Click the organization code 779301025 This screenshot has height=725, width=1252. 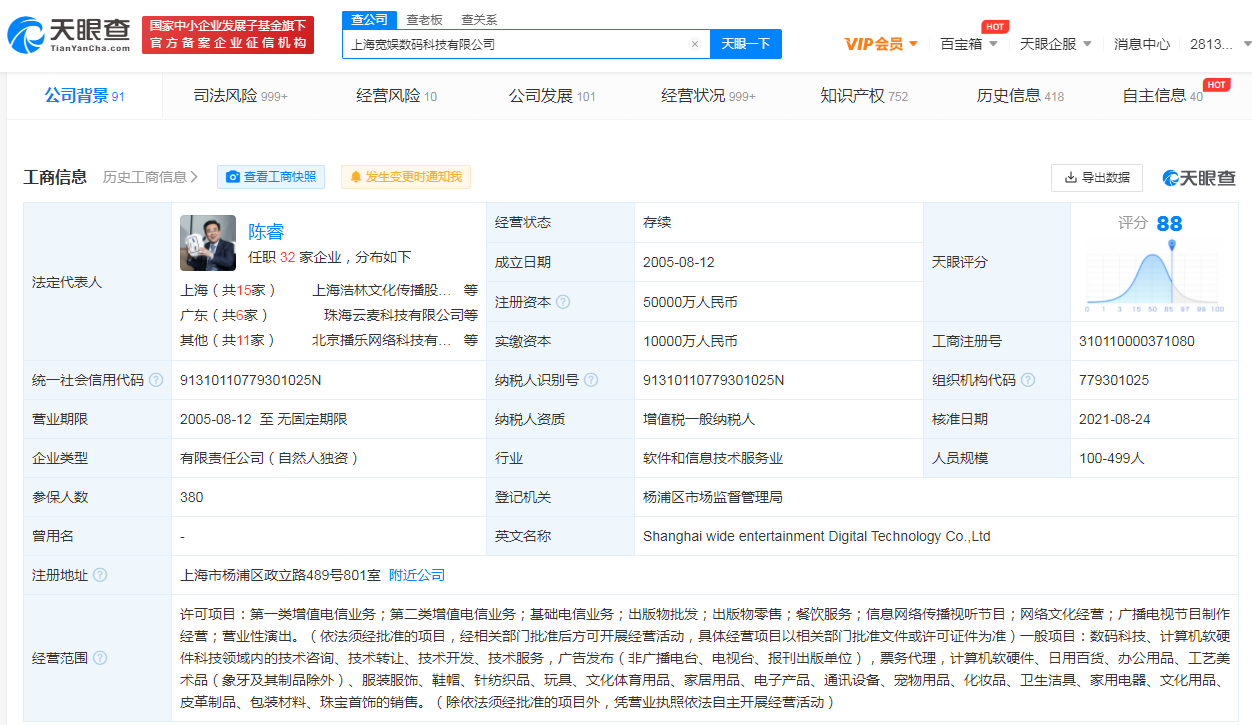click(1114, 380)
